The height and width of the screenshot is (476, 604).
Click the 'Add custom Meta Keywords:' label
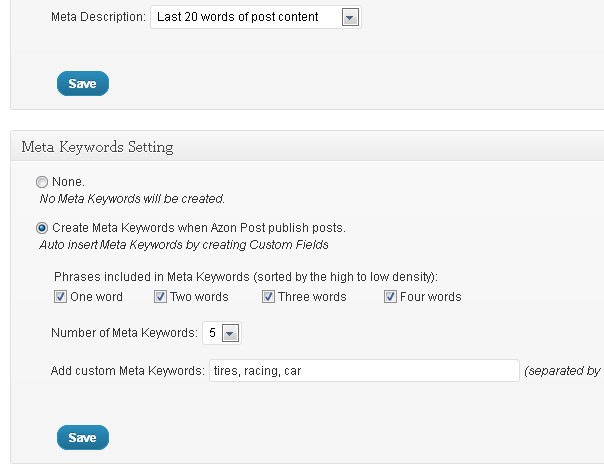[x=128, y=371]
